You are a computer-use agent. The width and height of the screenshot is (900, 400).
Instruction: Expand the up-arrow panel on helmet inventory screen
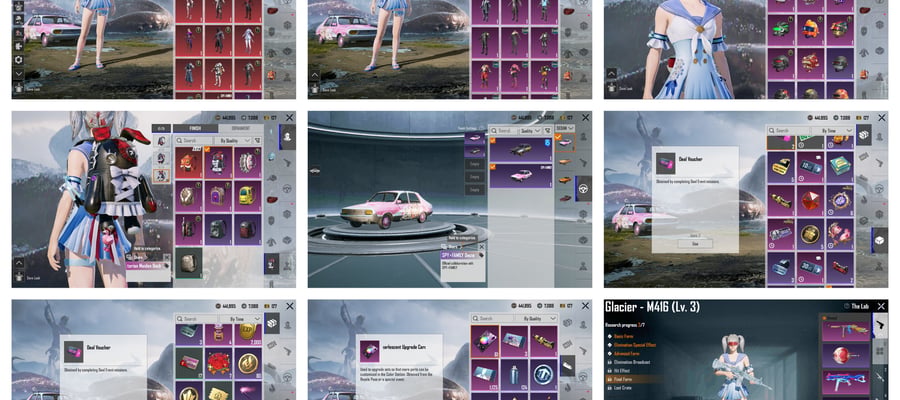[611, 73]
